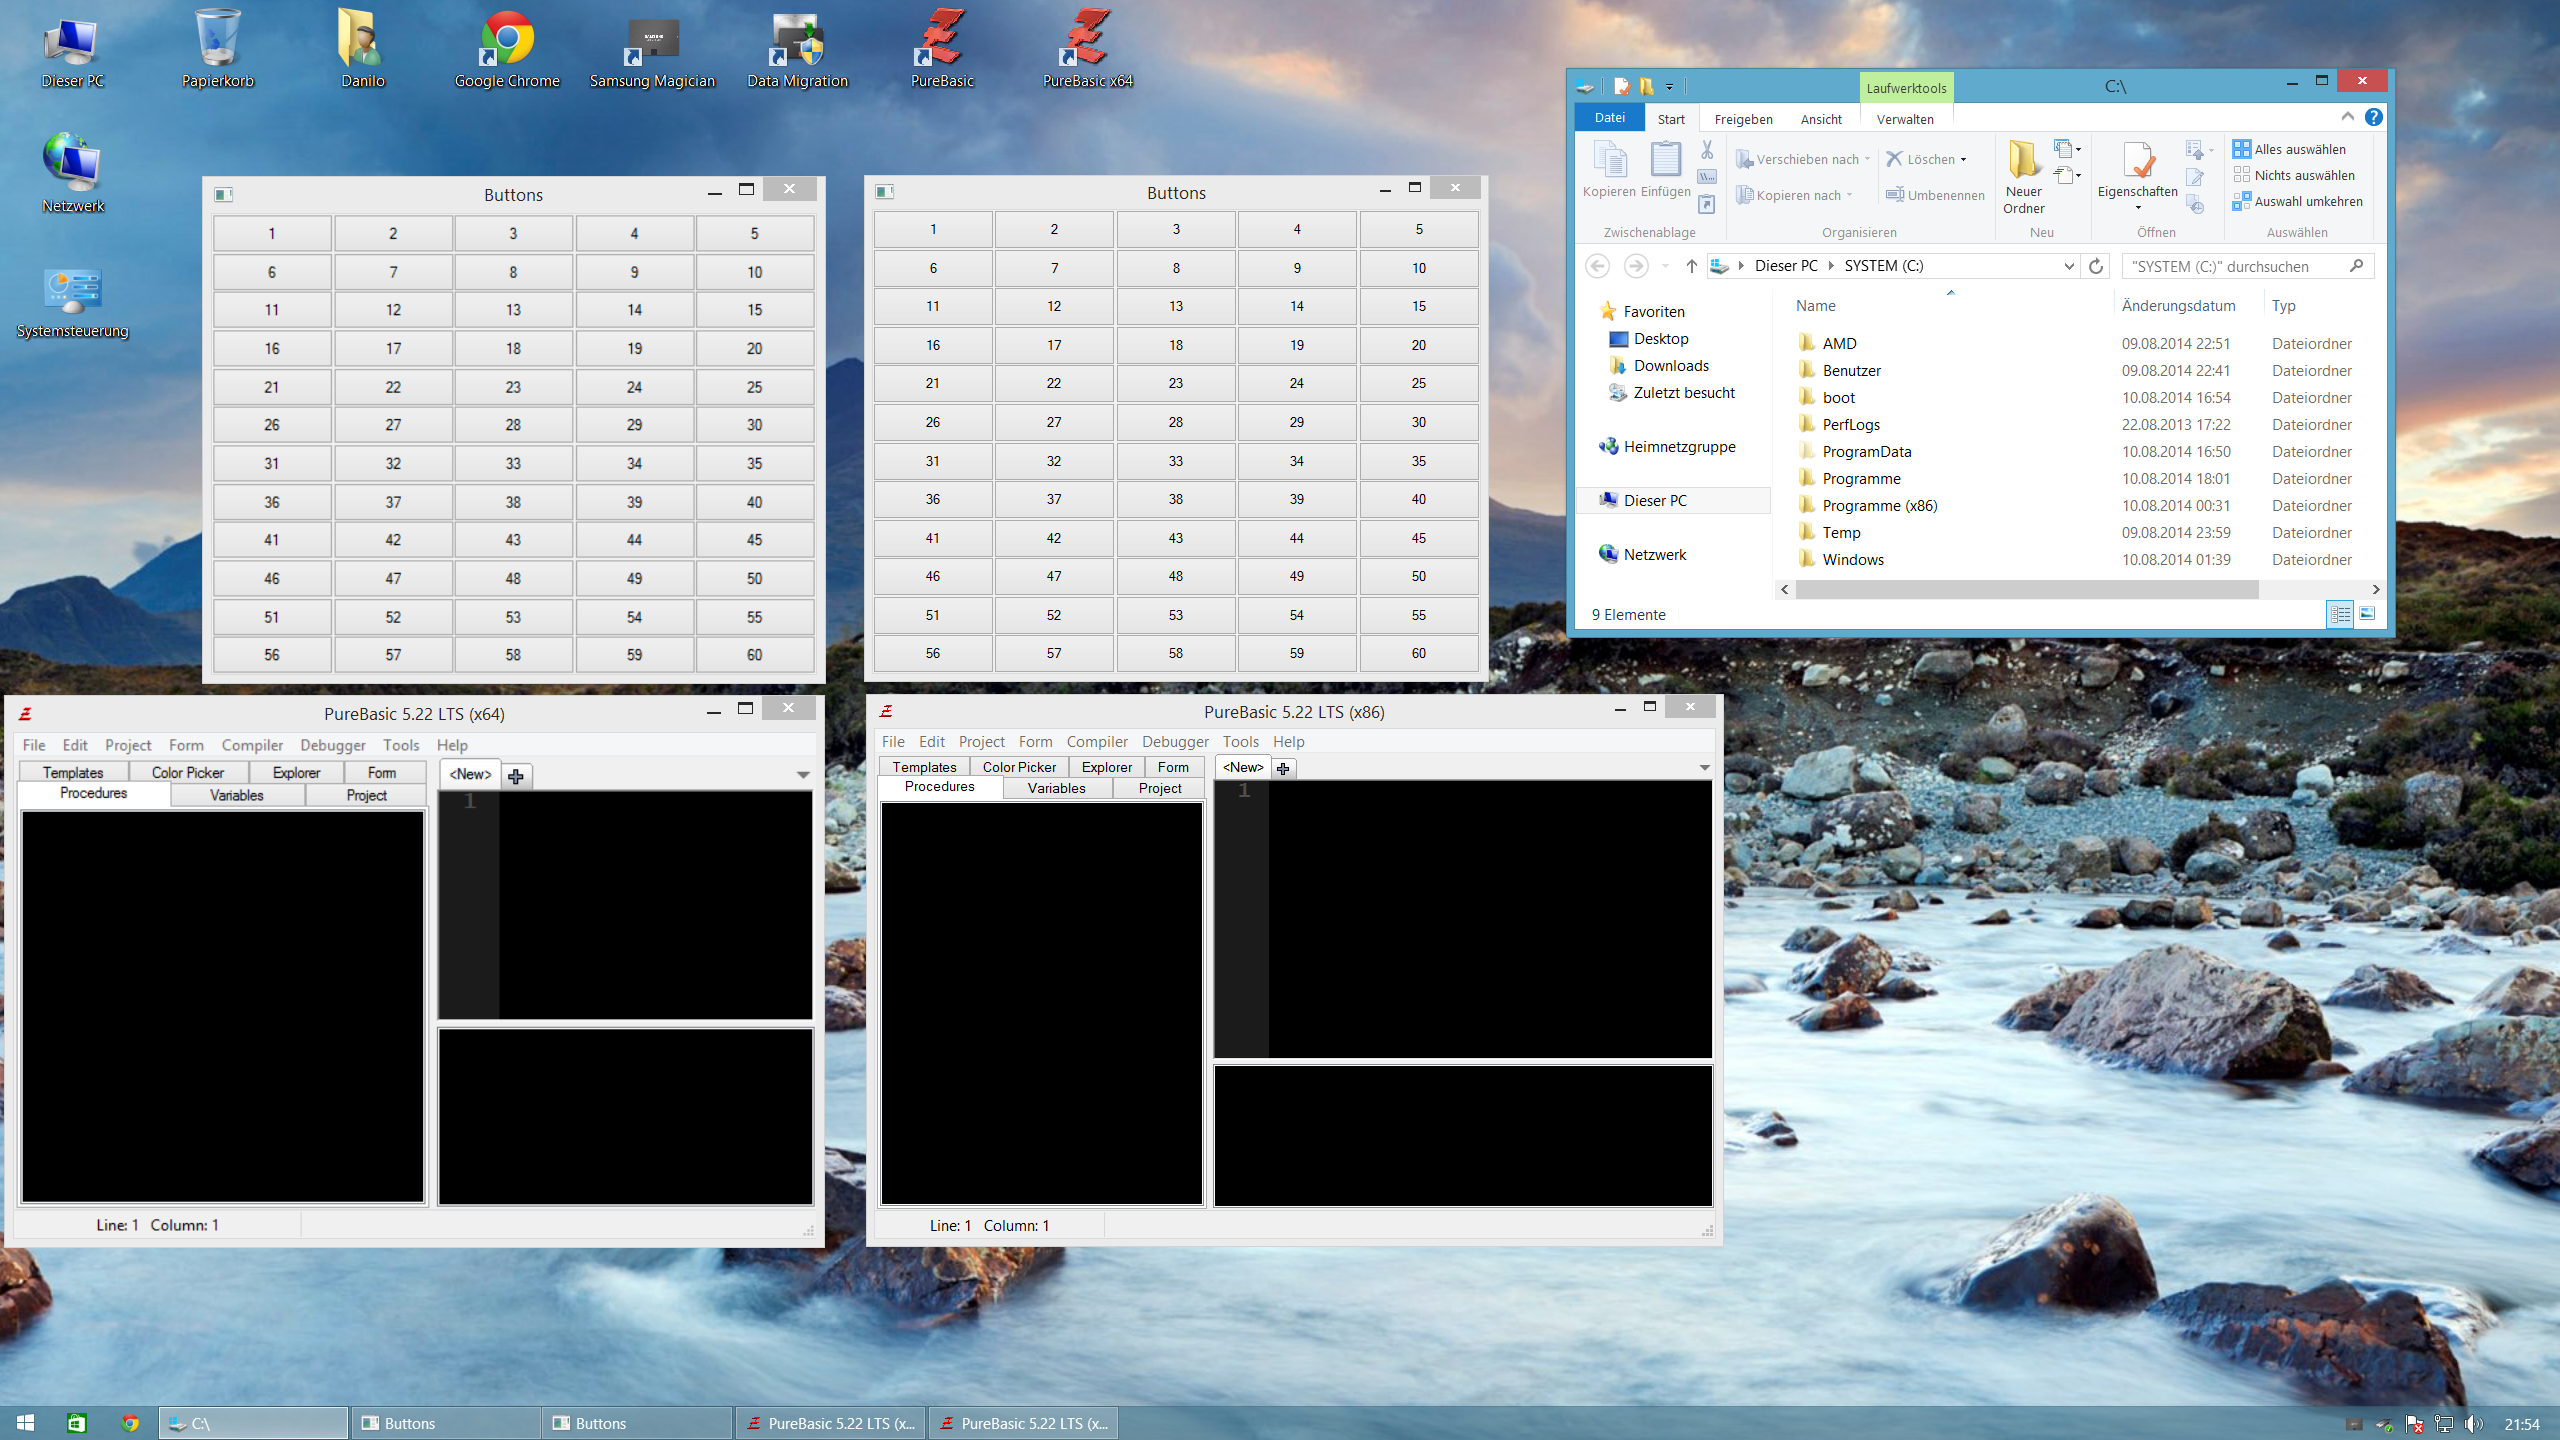The image size is (2560, 1440).
Task: Switch to details view in Explorer status bar
Action: tap(2340, 614)
